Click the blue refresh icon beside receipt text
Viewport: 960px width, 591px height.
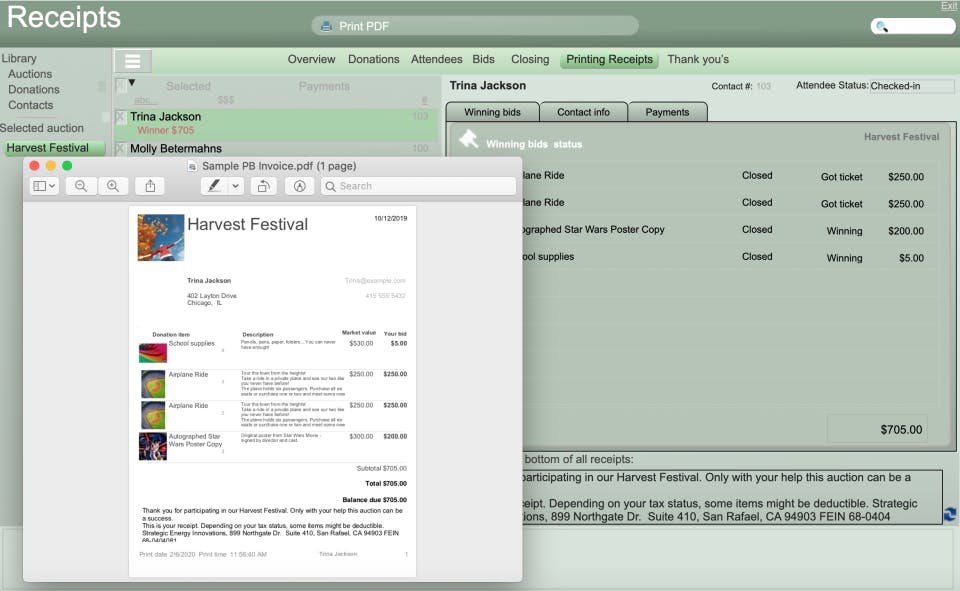coord(950,514)
